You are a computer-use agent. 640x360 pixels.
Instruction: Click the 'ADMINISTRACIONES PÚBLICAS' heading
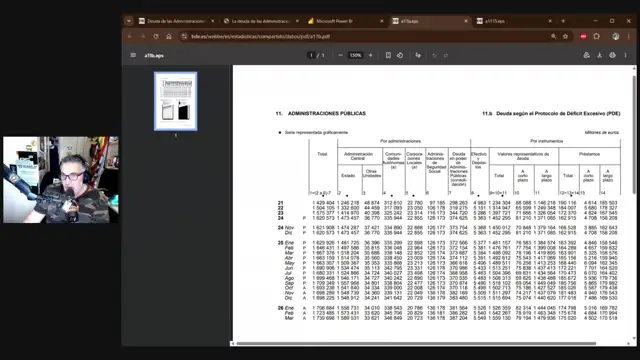(x=327, y=113)
